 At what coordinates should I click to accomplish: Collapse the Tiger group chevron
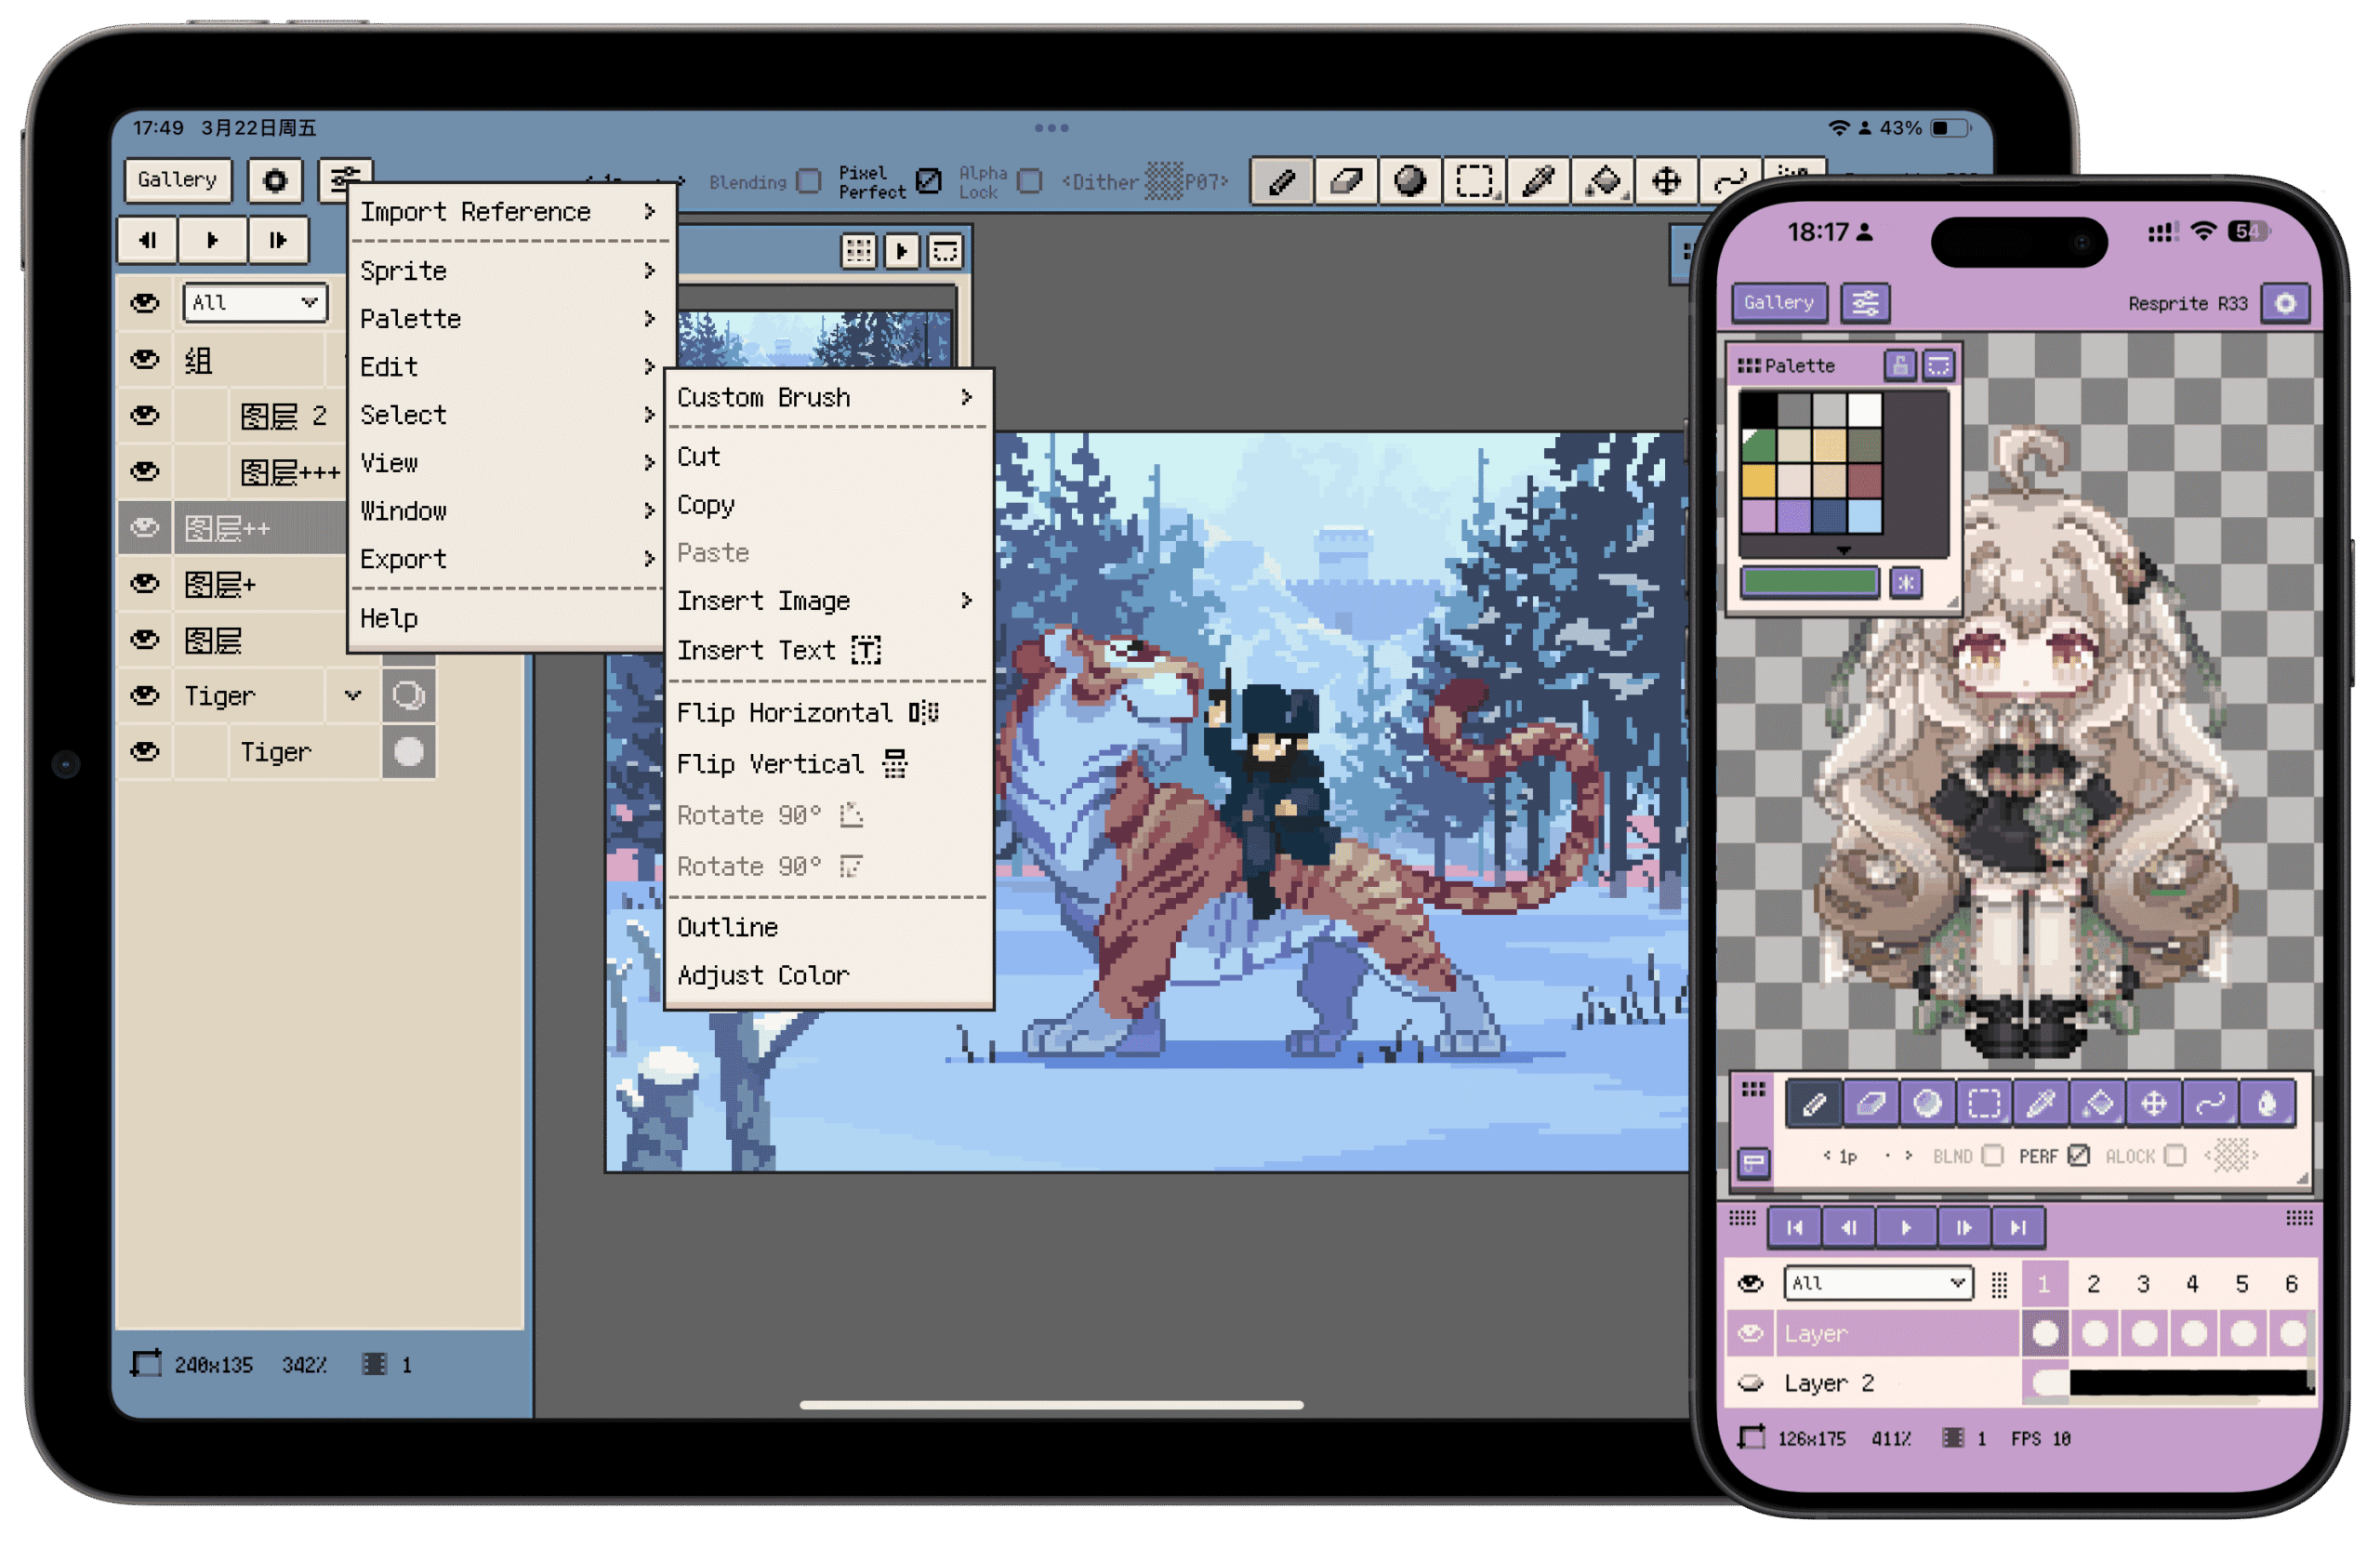(x=352, y=695)
